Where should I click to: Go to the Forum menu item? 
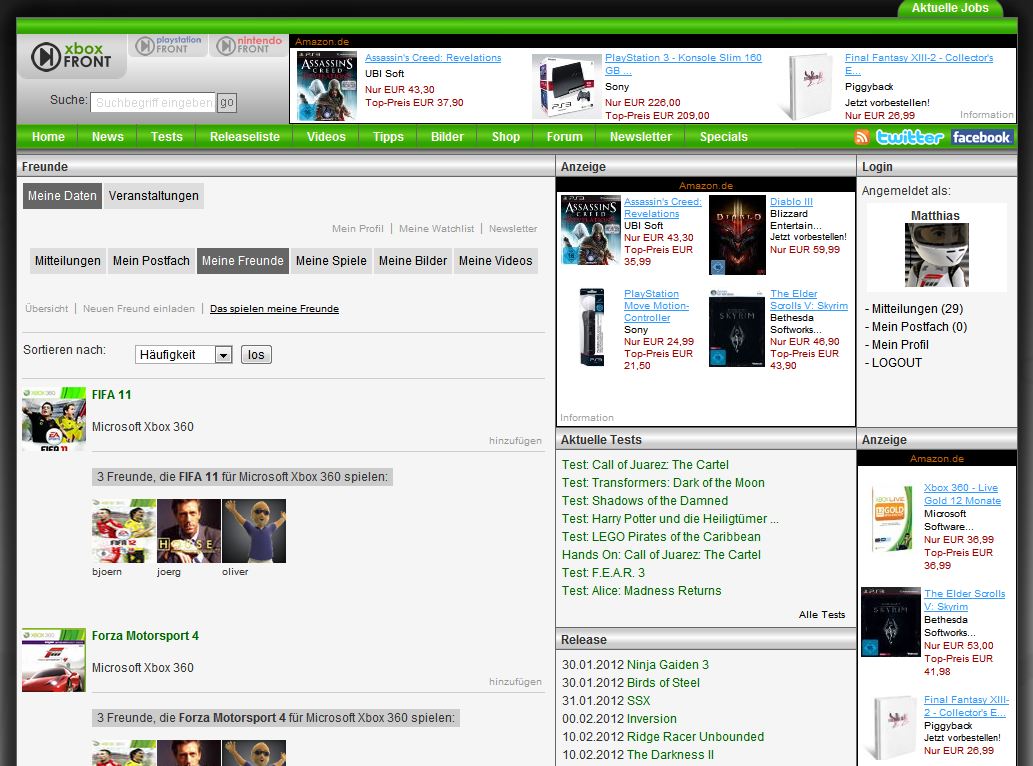pos(564,137)
